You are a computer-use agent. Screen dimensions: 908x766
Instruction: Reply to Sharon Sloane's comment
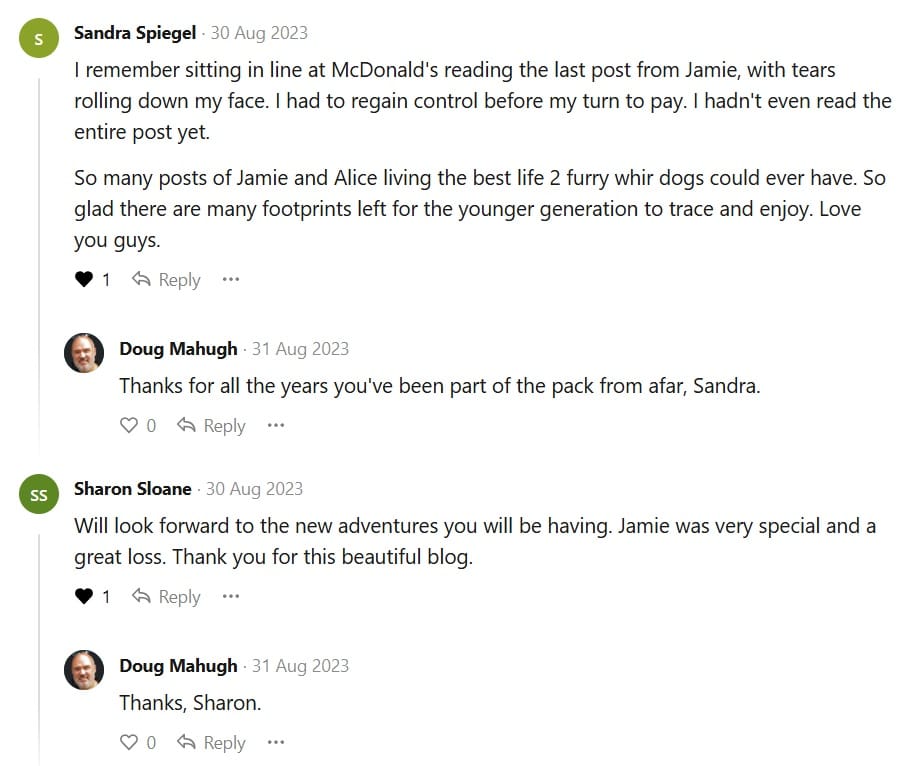[167, 597]
